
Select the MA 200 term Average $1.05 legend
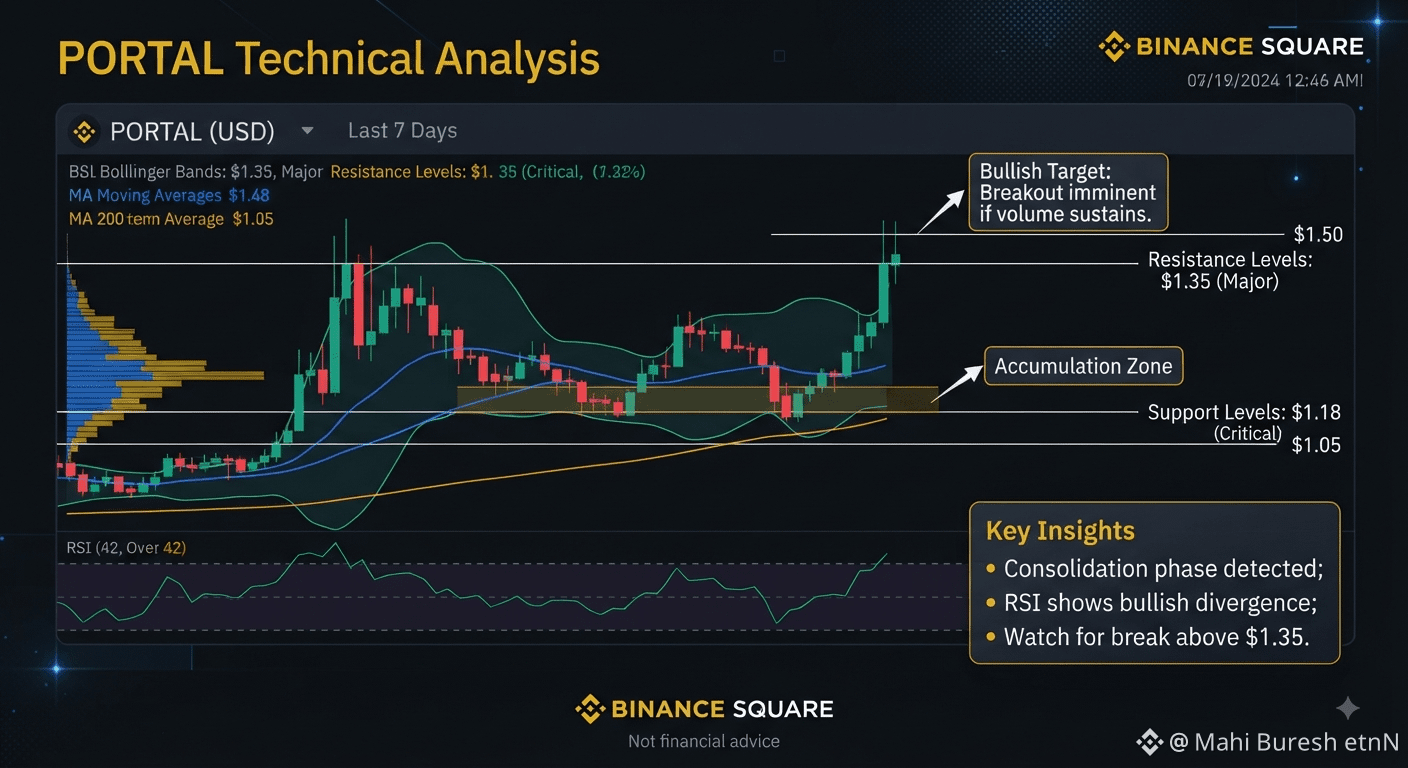(171, 219)
